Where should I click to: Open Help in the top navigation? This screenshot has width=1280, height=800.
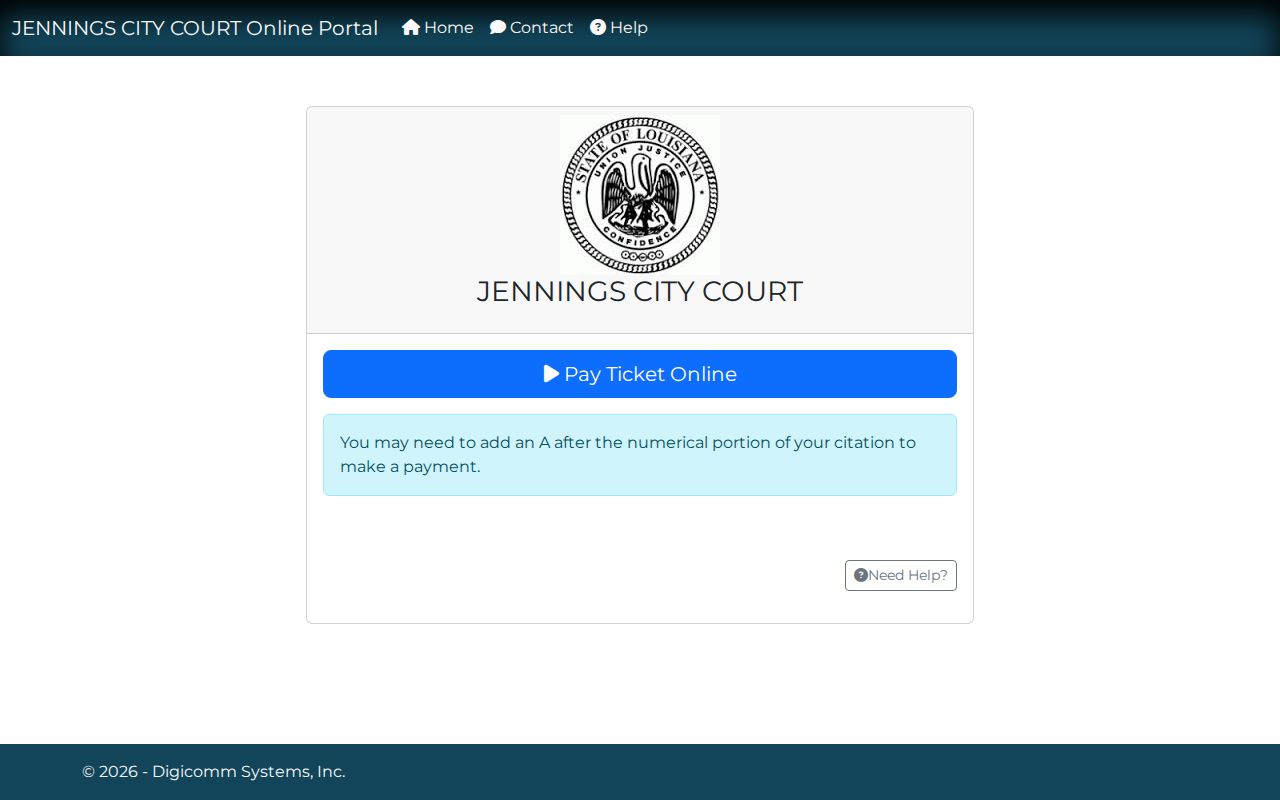(x=619, y=28)
